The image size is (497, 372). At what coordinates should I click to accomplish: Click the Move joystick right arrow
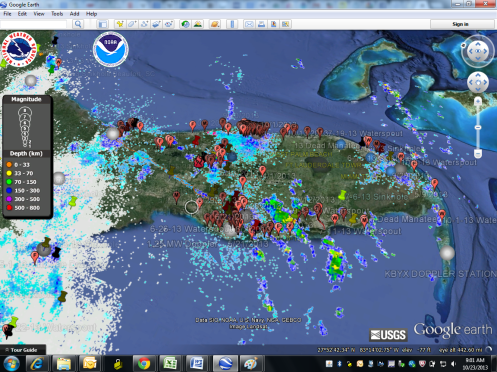pos(485,82)
